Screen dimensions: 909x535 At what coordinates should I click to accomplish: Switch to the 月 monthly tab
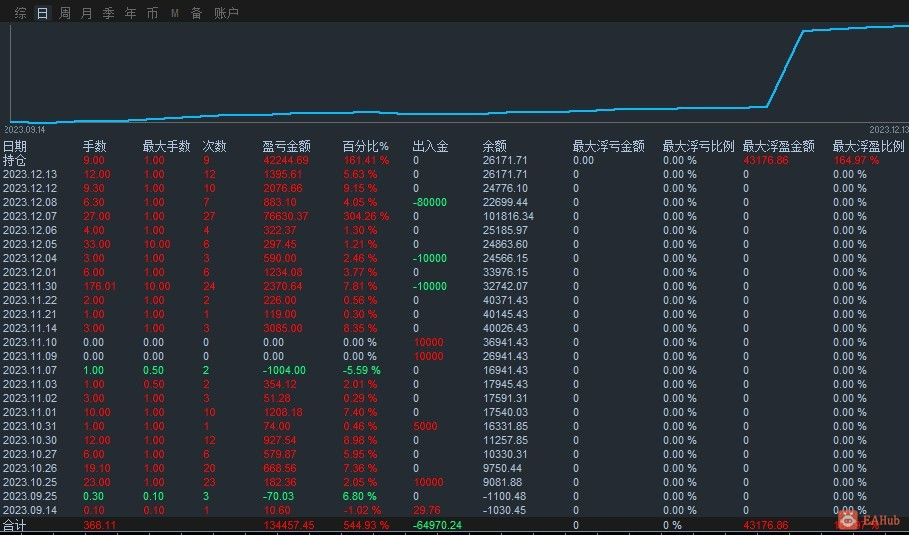point(86,13)
